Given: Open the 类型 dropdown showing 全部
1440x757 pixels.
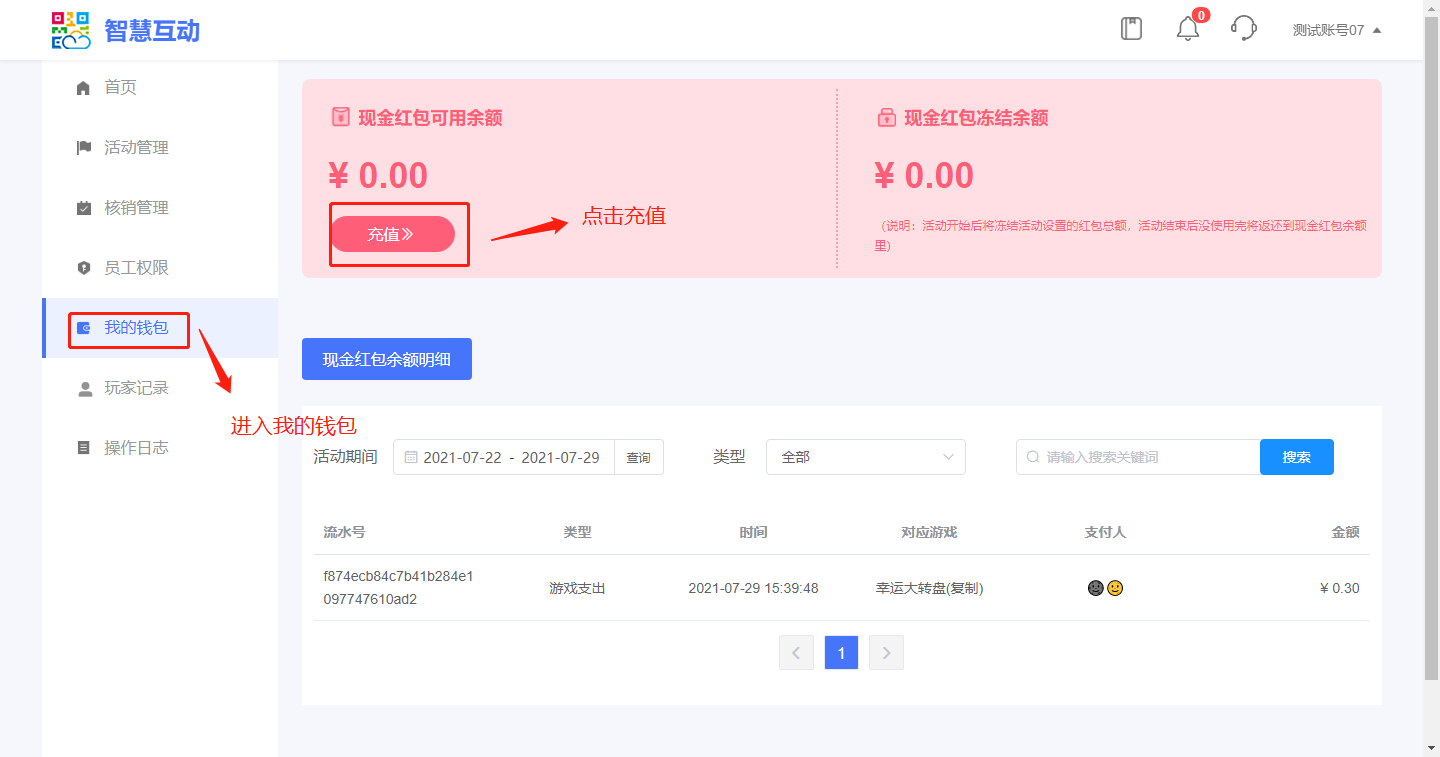Looking at the screenshot, I should pyautogui.click(x=865, y=457).
